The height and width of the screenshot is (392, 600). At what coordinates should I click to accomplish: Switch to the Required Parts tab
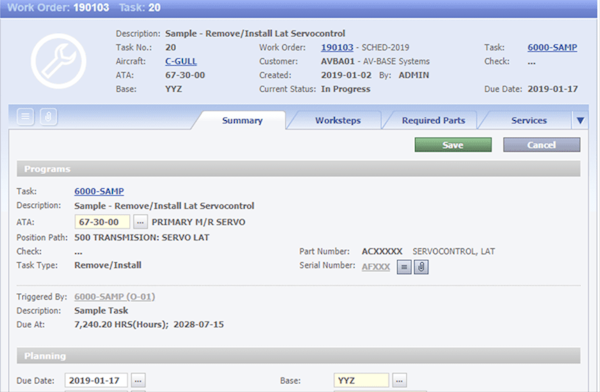click(434, 121)
